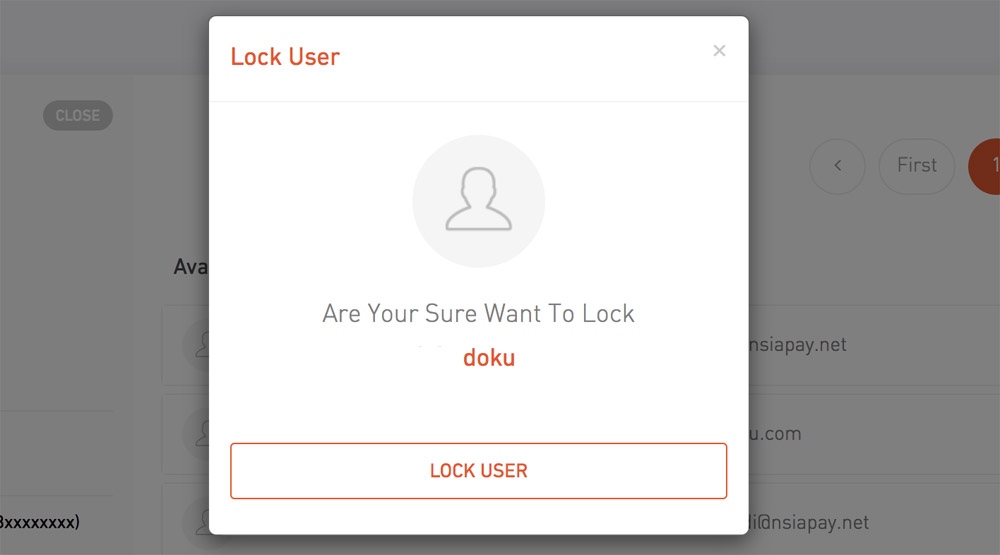Screen dimensions: 1000x555
Task: Open the di@nsiapay.net email entry
Action: 809,522
